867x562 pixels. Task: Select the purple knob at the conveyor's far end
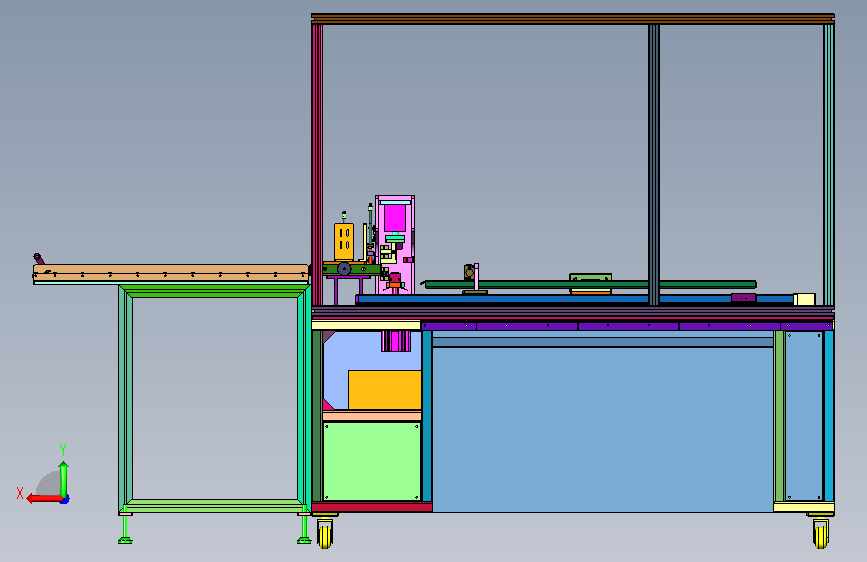pos(38,258)
